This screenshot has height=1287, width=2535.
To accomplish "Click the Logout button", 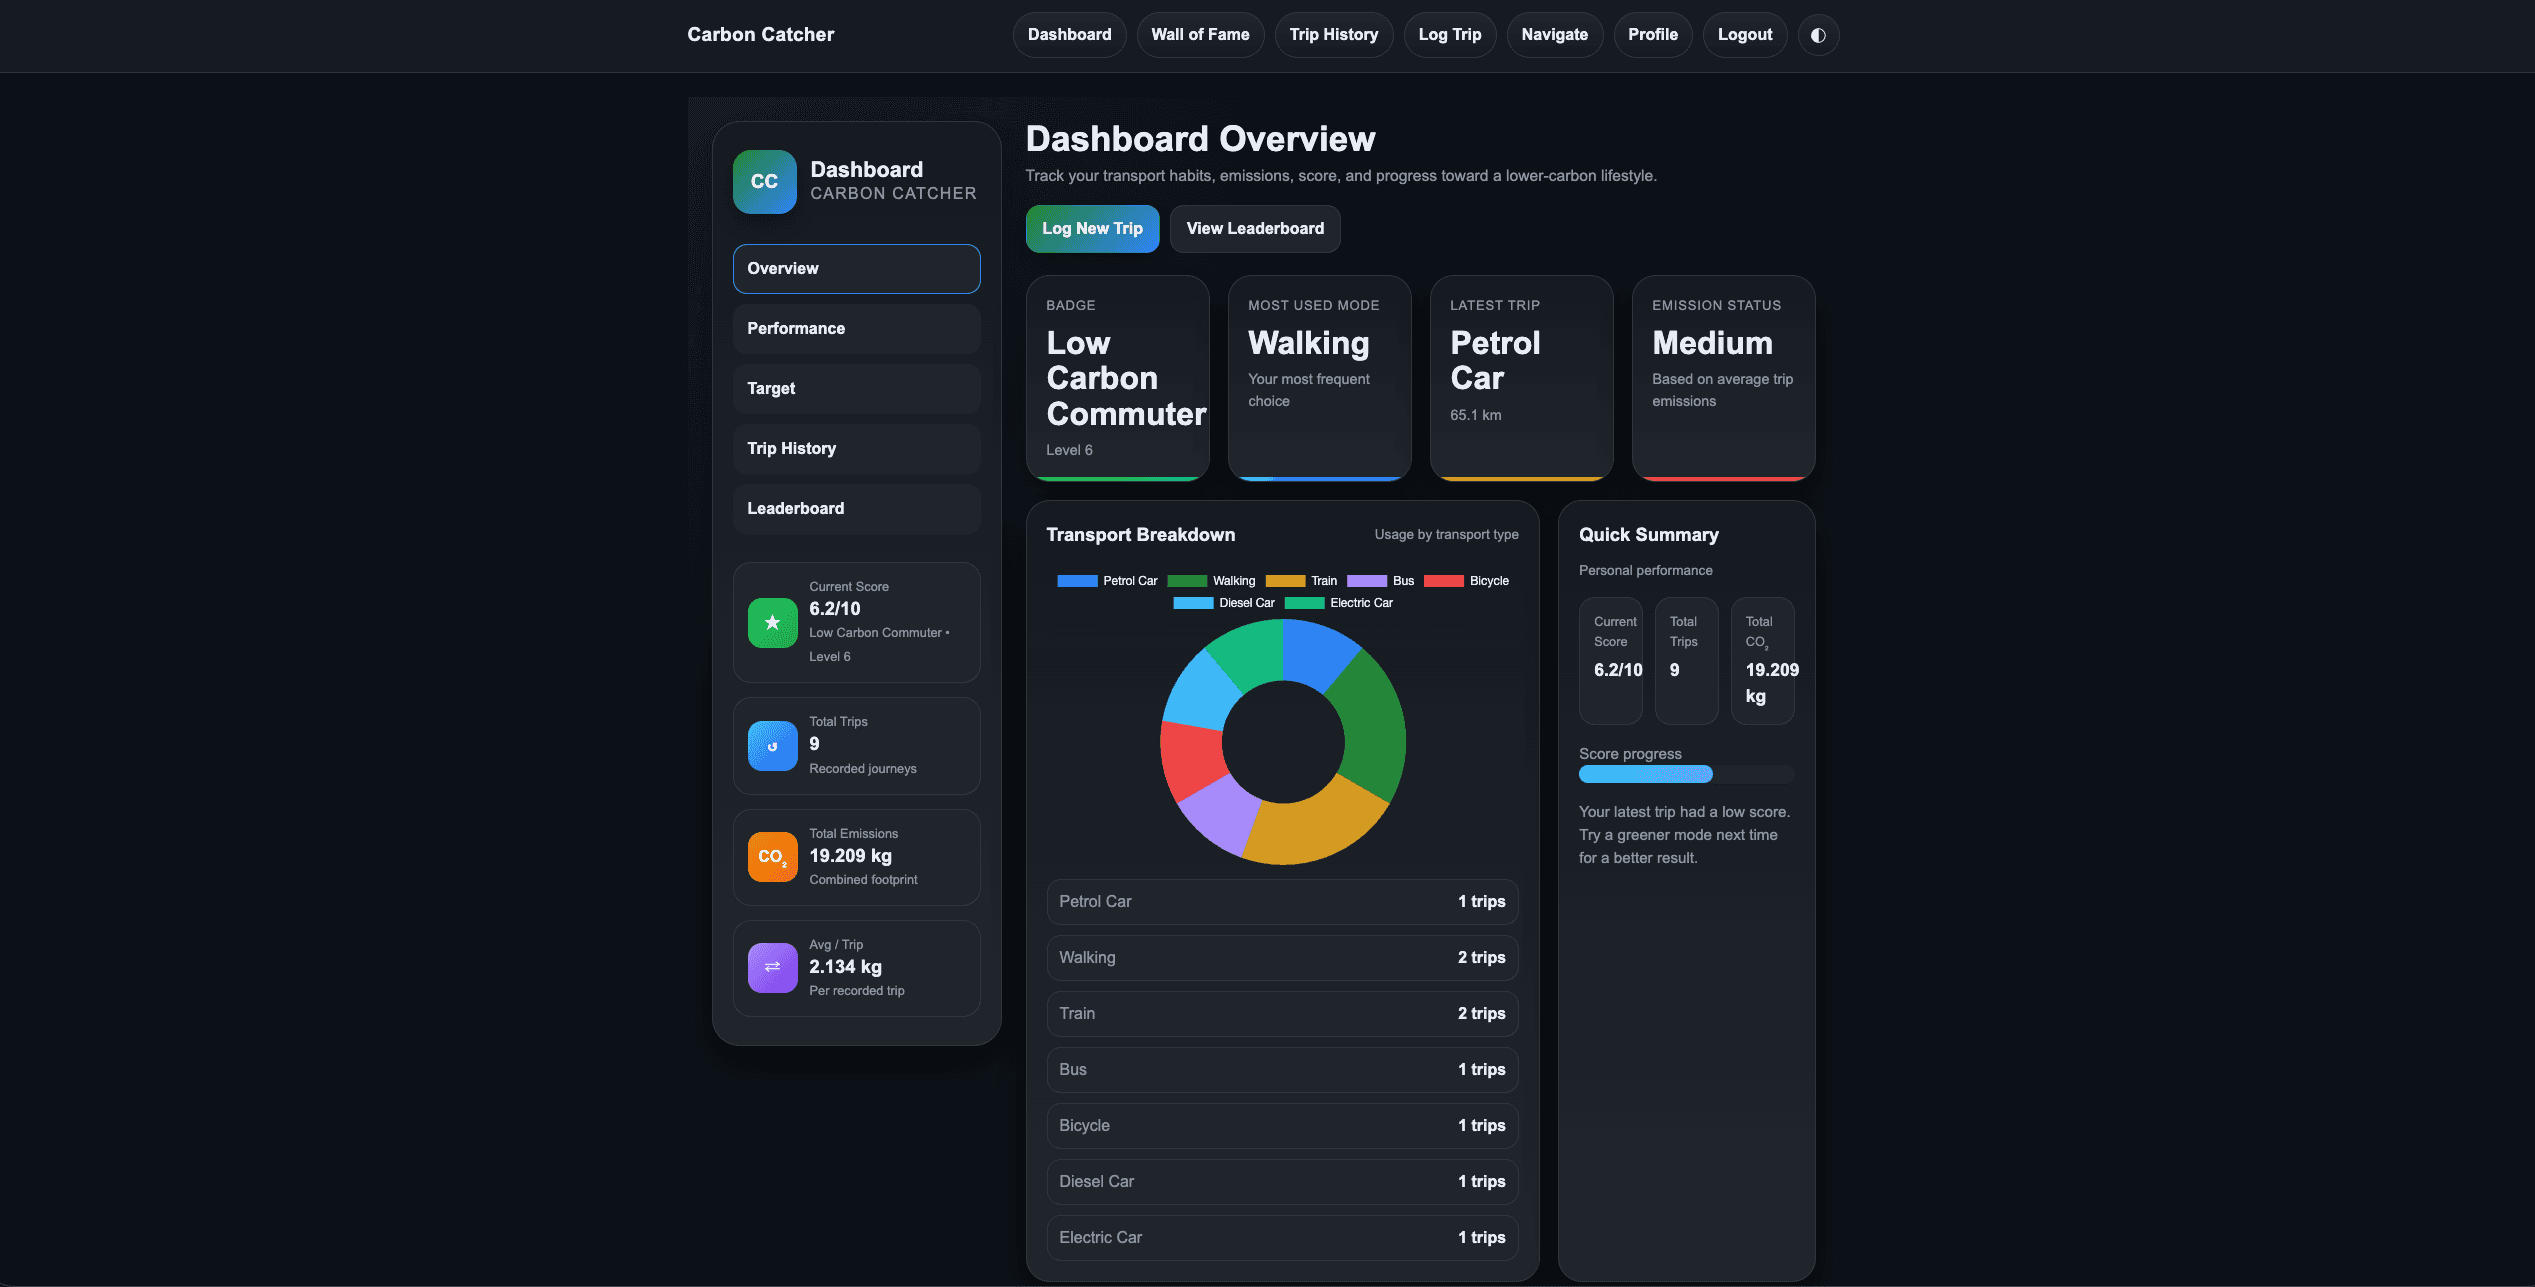I will [1745, 35].
